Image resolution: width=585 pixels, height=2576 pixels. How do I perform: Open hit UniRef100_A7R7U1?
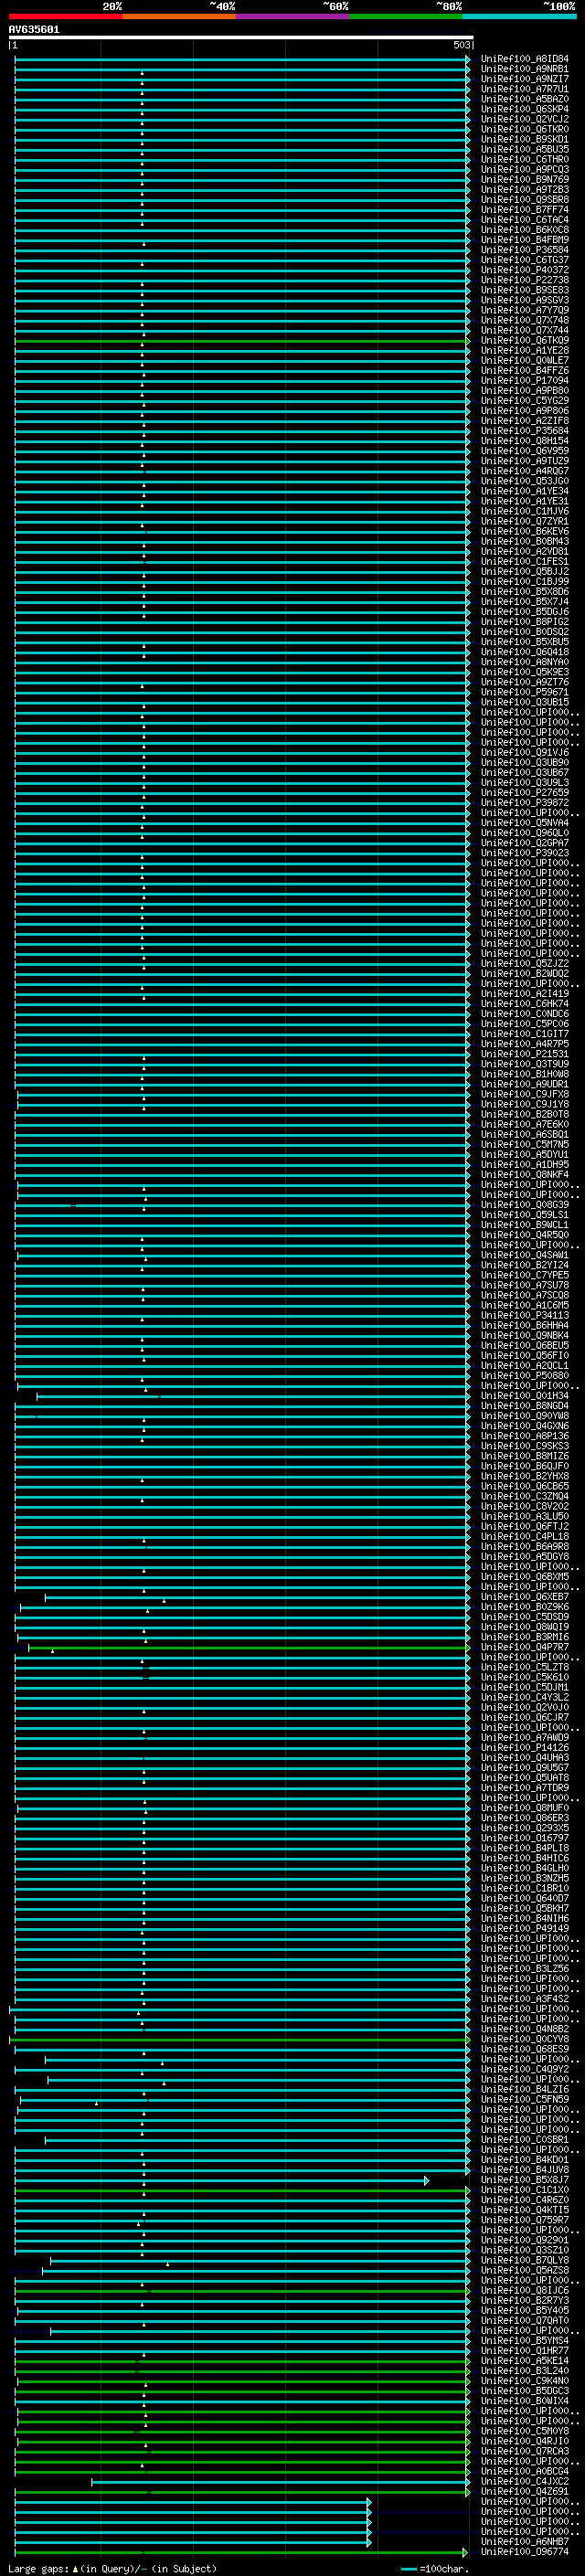[x=525, y=89]
